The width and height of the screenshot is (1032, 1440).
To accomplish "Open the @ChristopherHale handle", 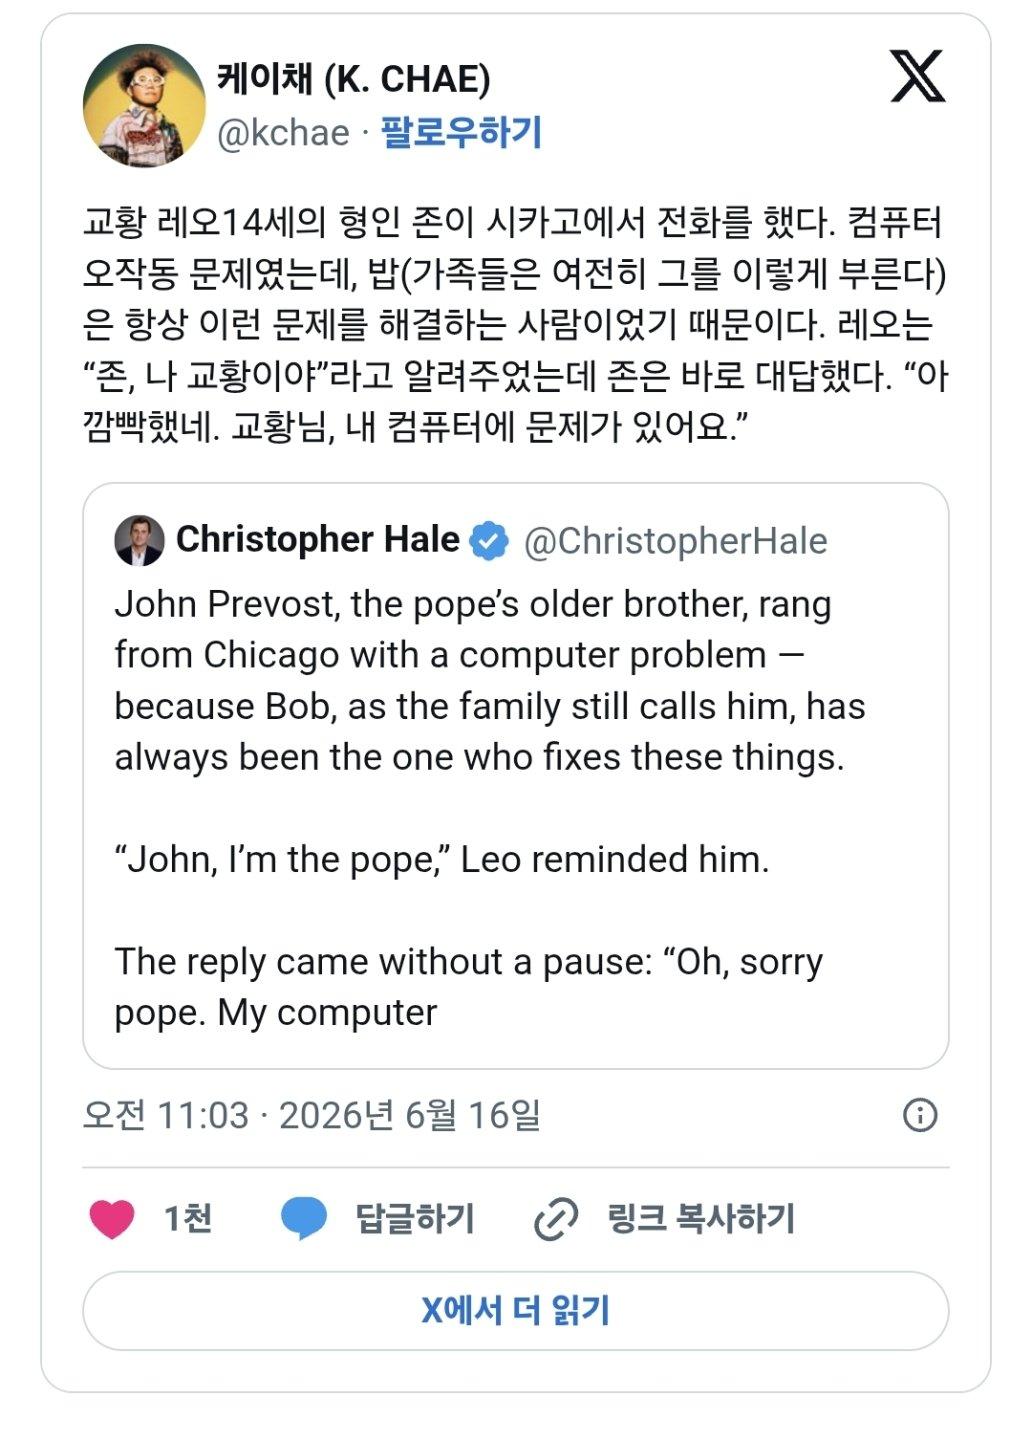I will point(676,541).
